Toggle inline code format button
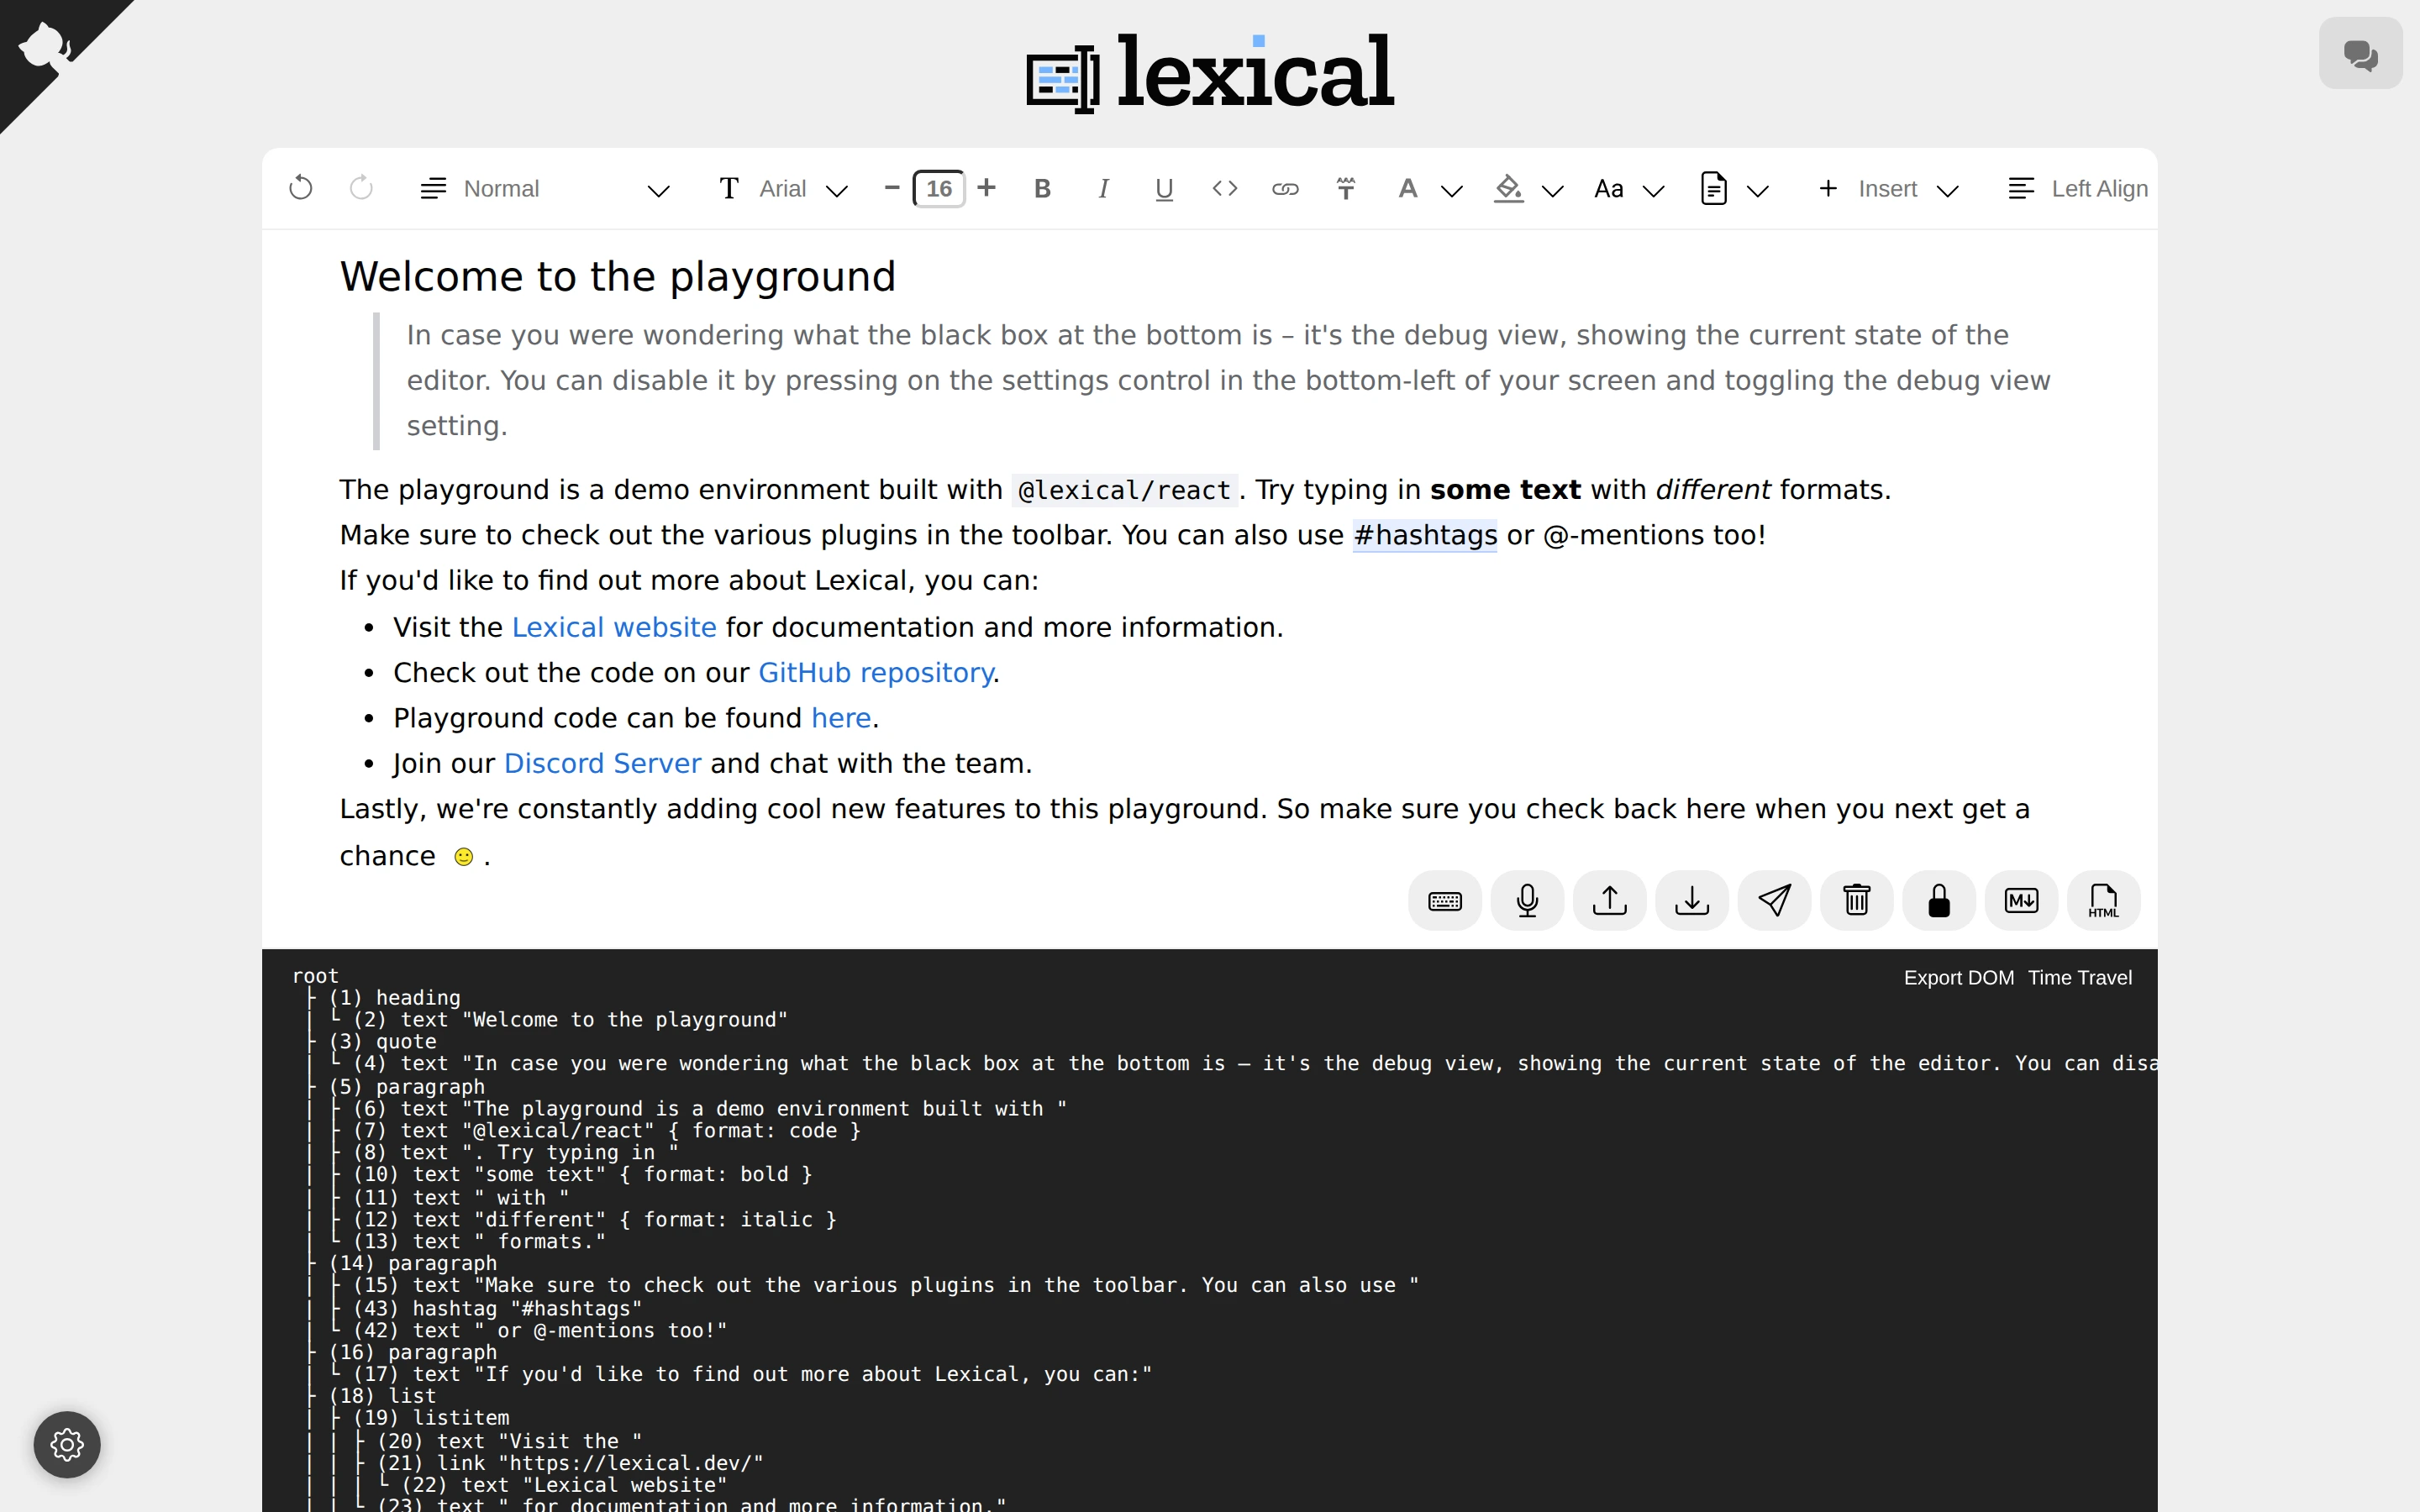The height and width of the screenshot is (1512, 2420). pos(1225,188)
